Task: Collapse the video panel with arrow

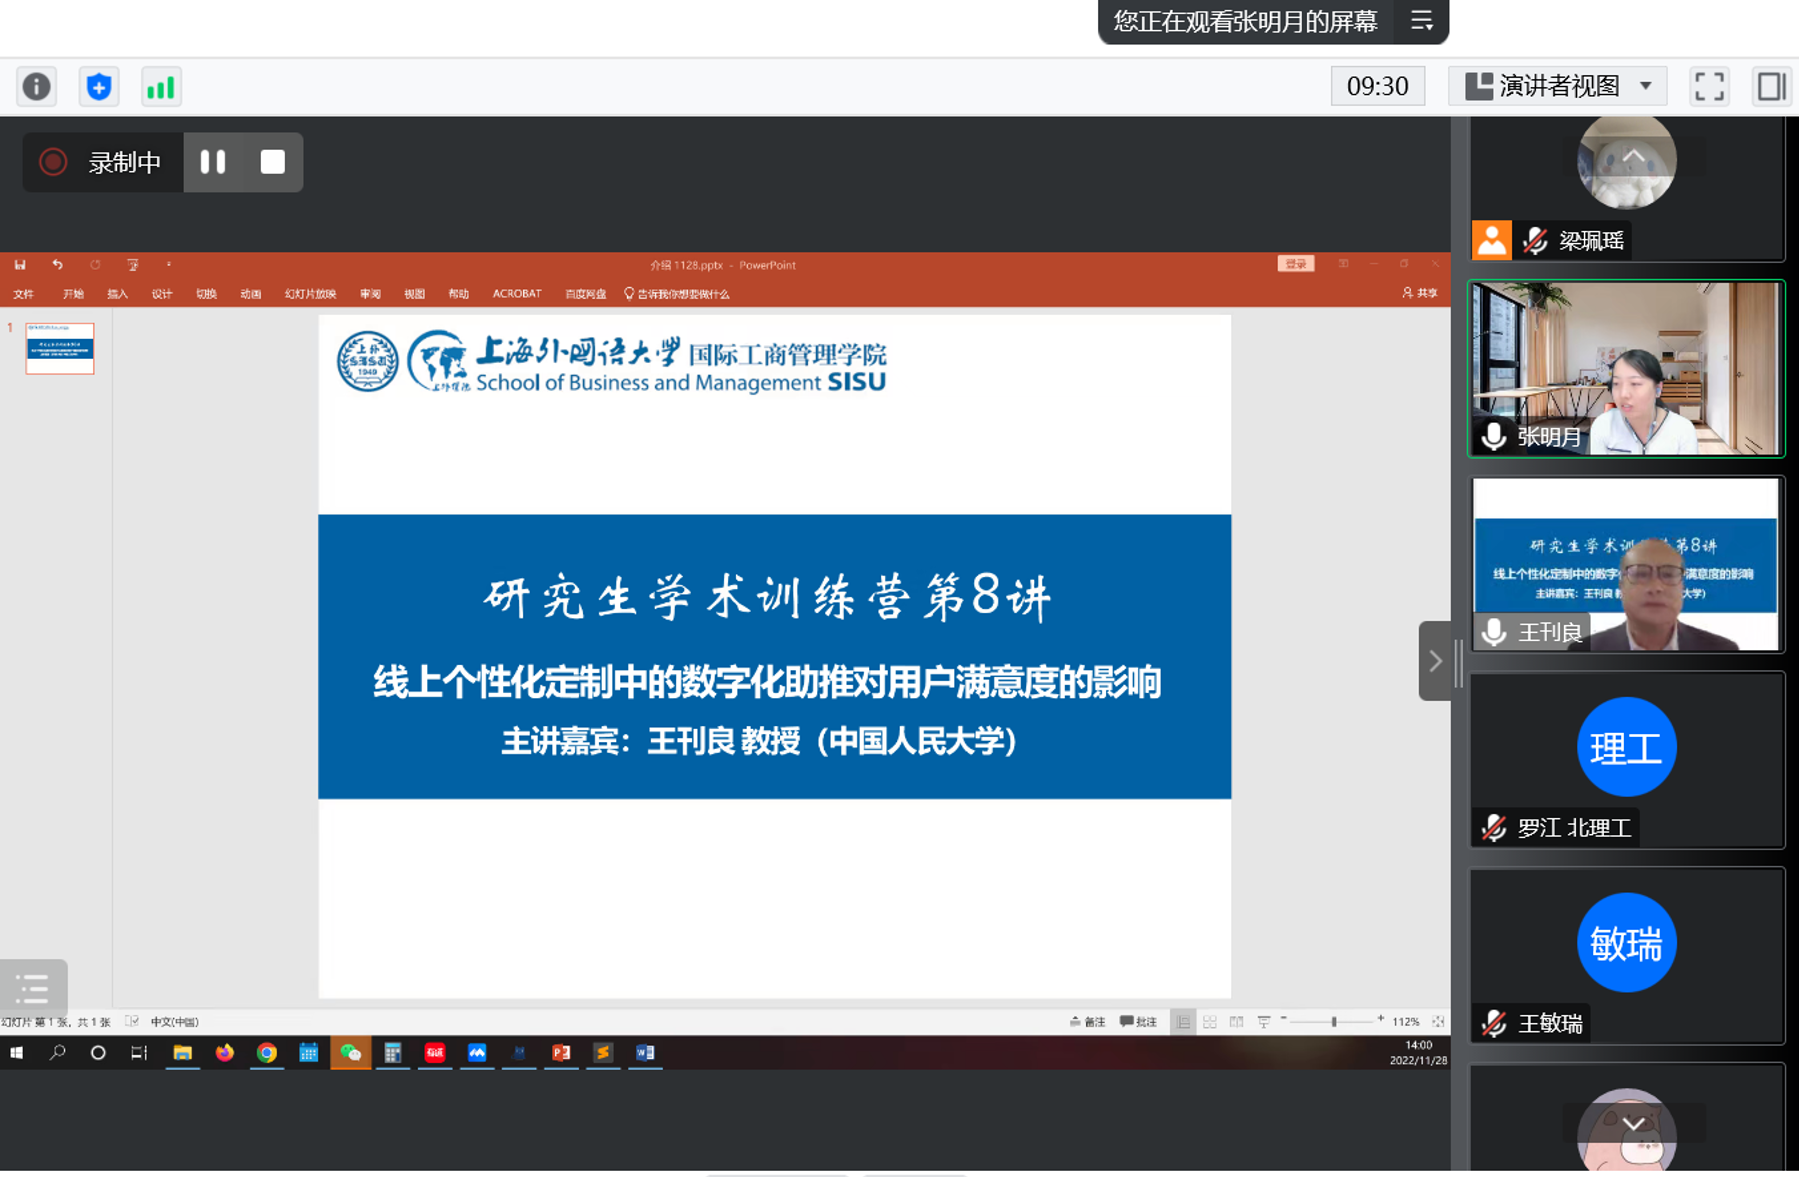Action: 1435,661
